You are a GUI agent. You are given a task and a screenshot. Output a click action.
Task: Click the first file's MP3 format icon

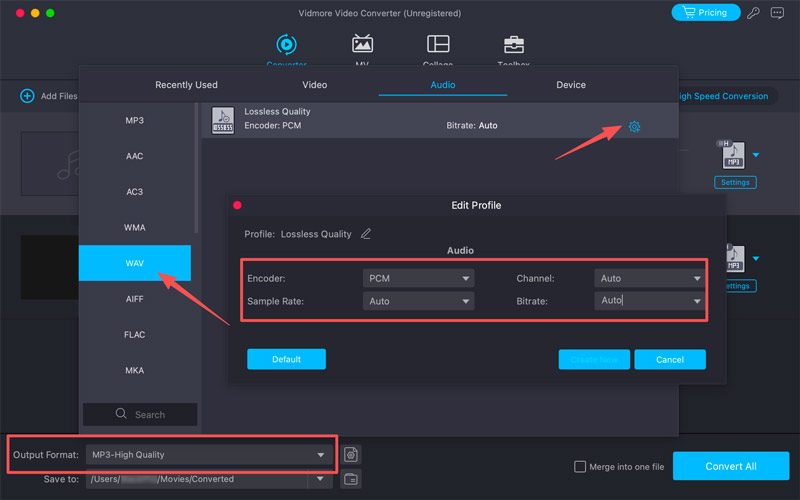point(734,156)
